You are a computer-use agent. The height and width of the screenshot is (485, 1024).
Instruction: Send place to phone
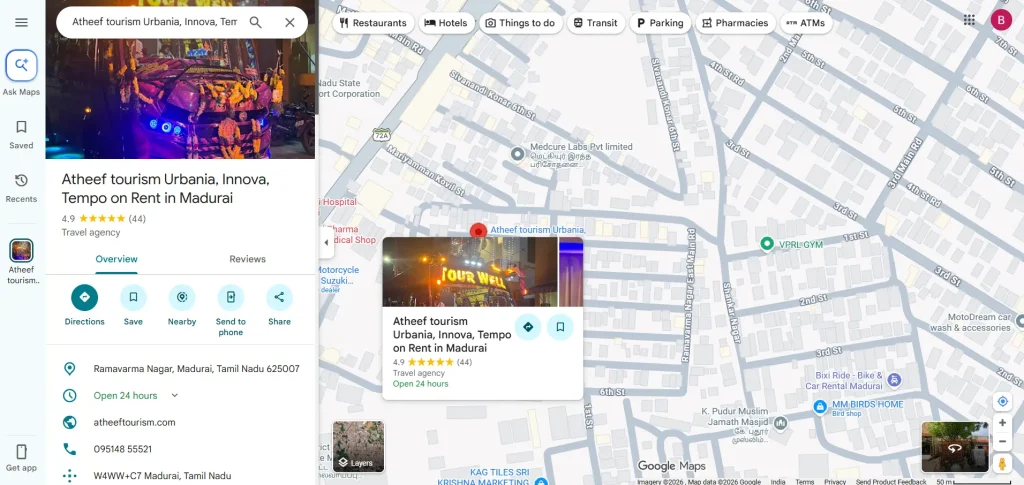pyautogui.click(x=231, y=297)
